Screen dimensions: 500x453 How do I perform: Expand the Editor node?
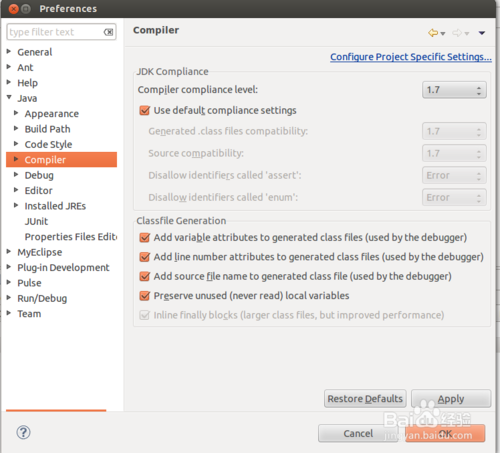click(x=16, y=190)
